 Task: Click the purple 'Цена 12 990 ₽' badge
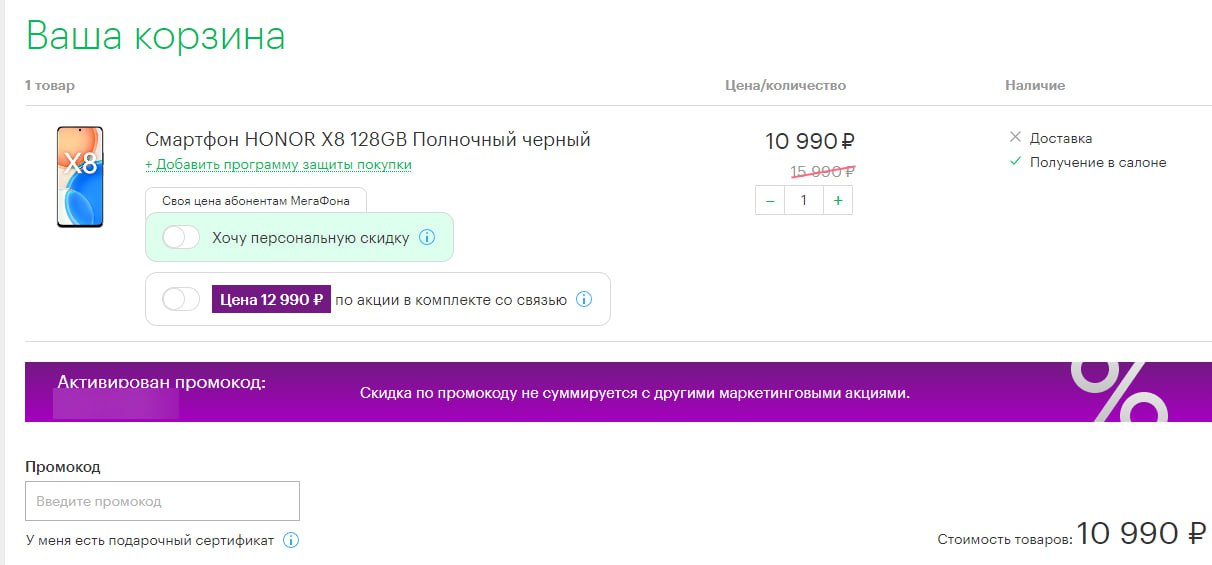click(271, 299)
